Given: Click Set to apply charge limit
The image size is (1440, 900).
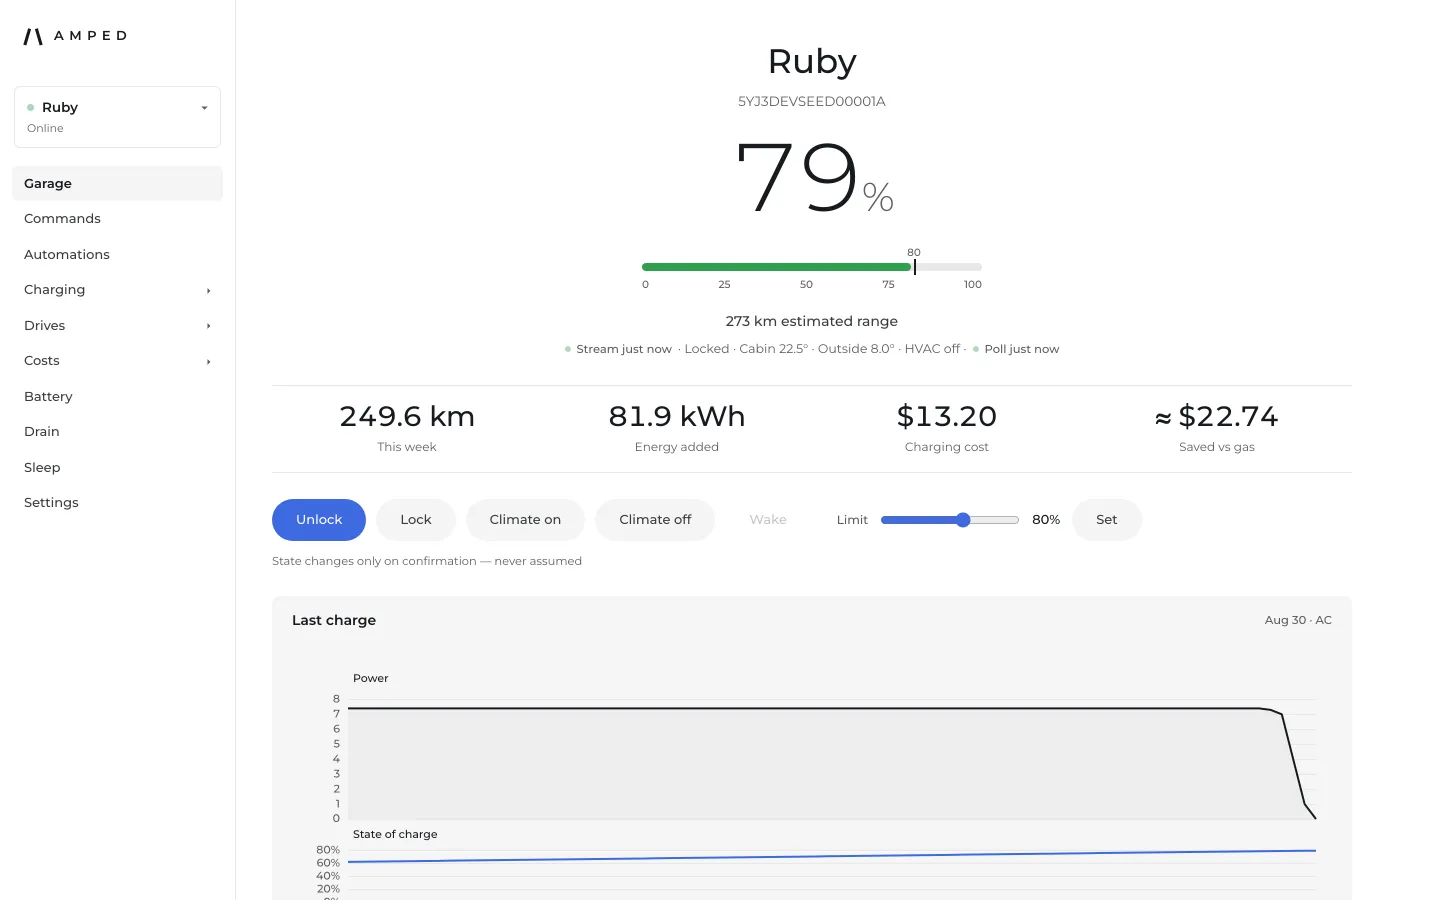Looking at the screenshot, I should click(1106, 520).
